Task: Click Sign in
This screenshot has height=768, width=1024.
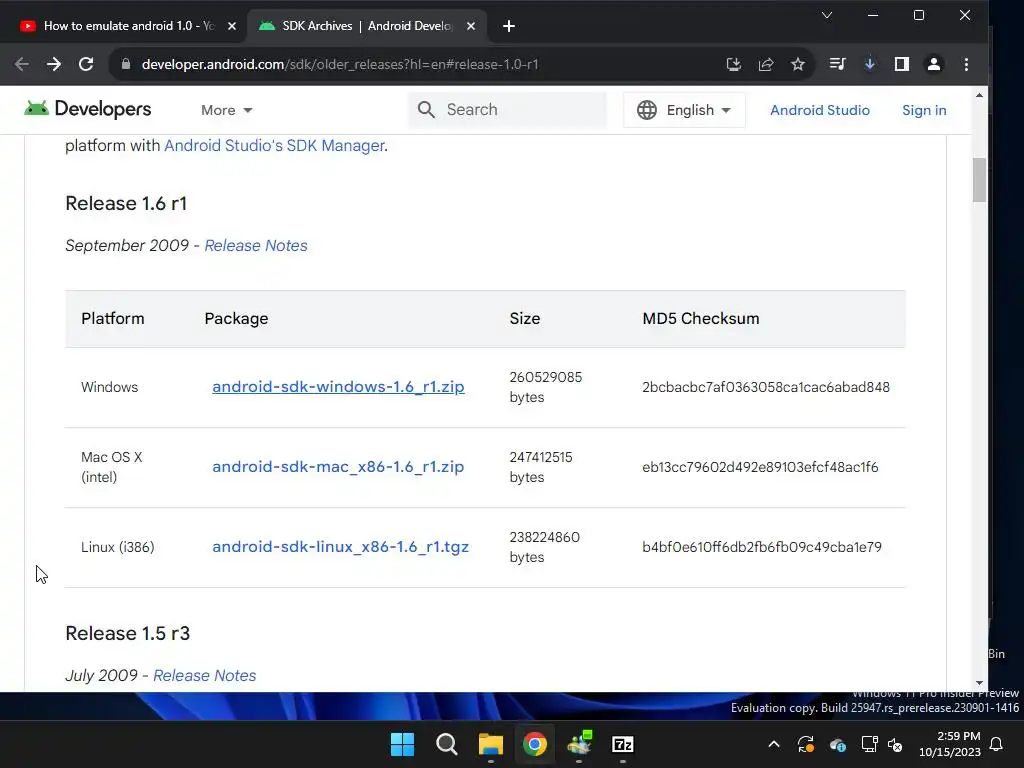Action: [924, 110]
